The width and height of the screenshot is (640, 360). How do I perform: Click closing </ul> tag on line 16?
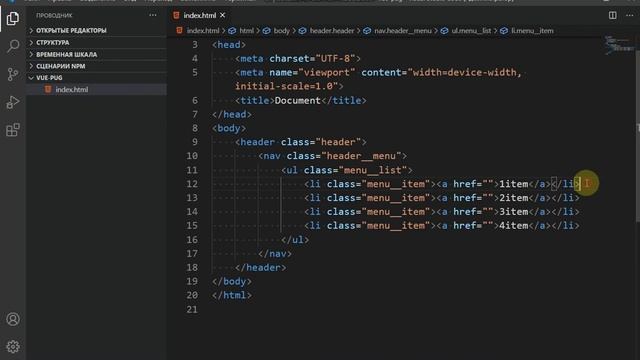[295, 240]
